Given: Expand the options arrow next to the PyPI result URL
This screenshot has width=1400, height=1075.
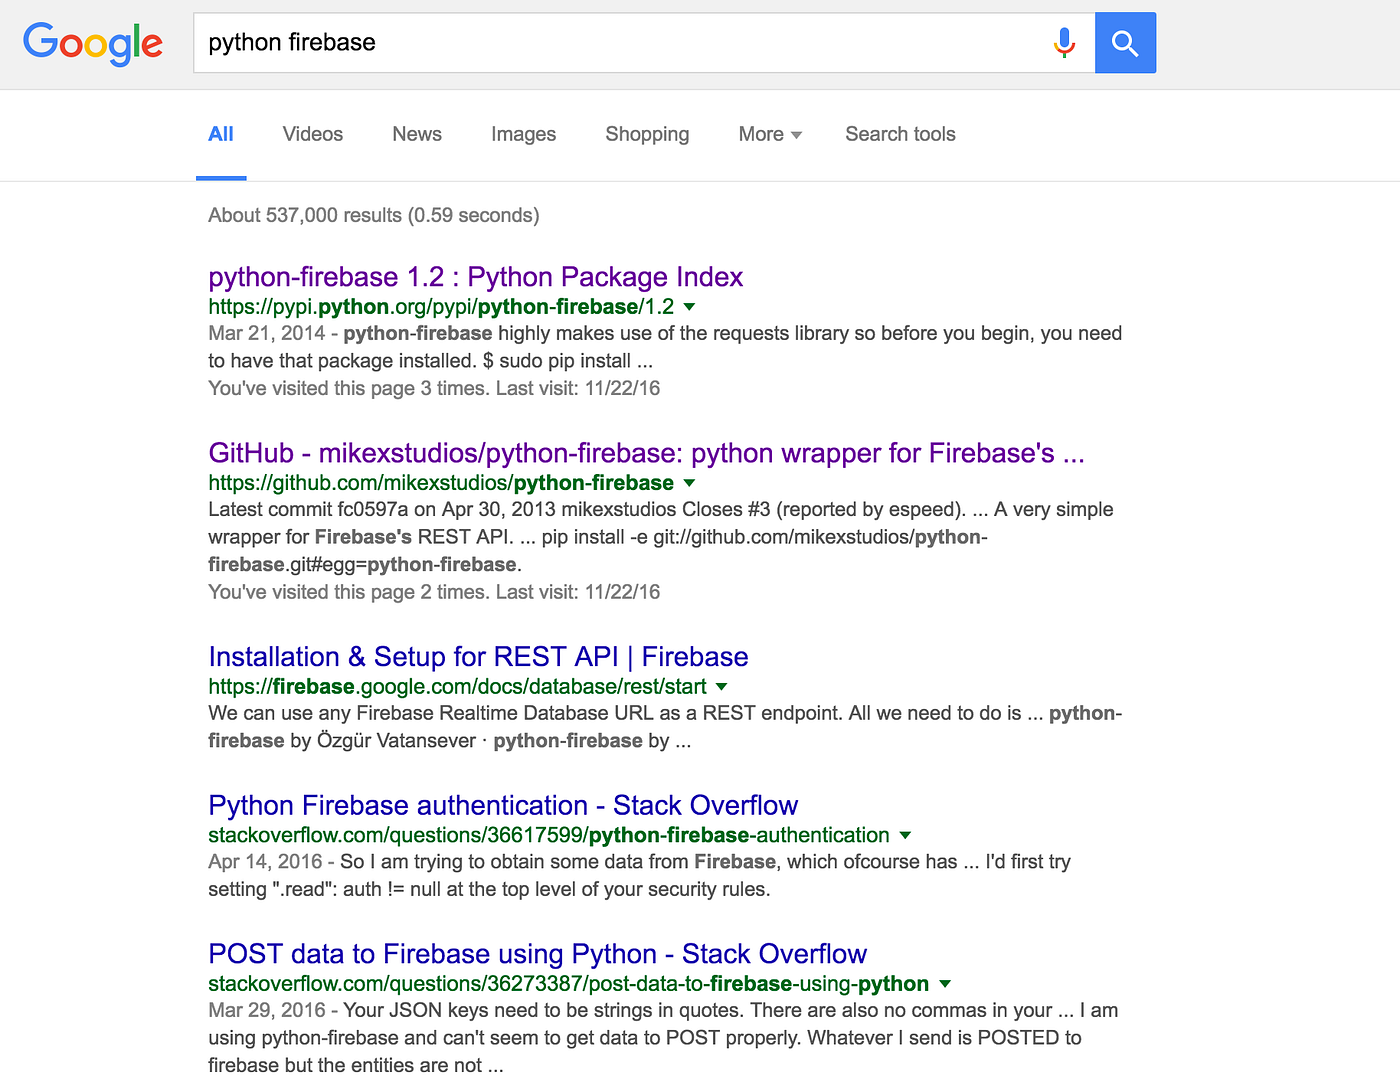Looking at the screenshot, I should pos(689,307).
